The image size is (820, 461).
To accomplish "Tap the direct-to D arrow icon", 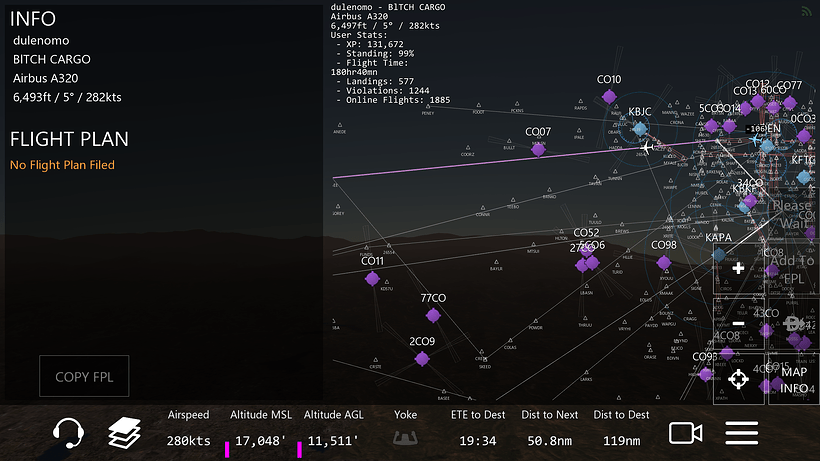I will pyautogui.click(x=793, y=324).
